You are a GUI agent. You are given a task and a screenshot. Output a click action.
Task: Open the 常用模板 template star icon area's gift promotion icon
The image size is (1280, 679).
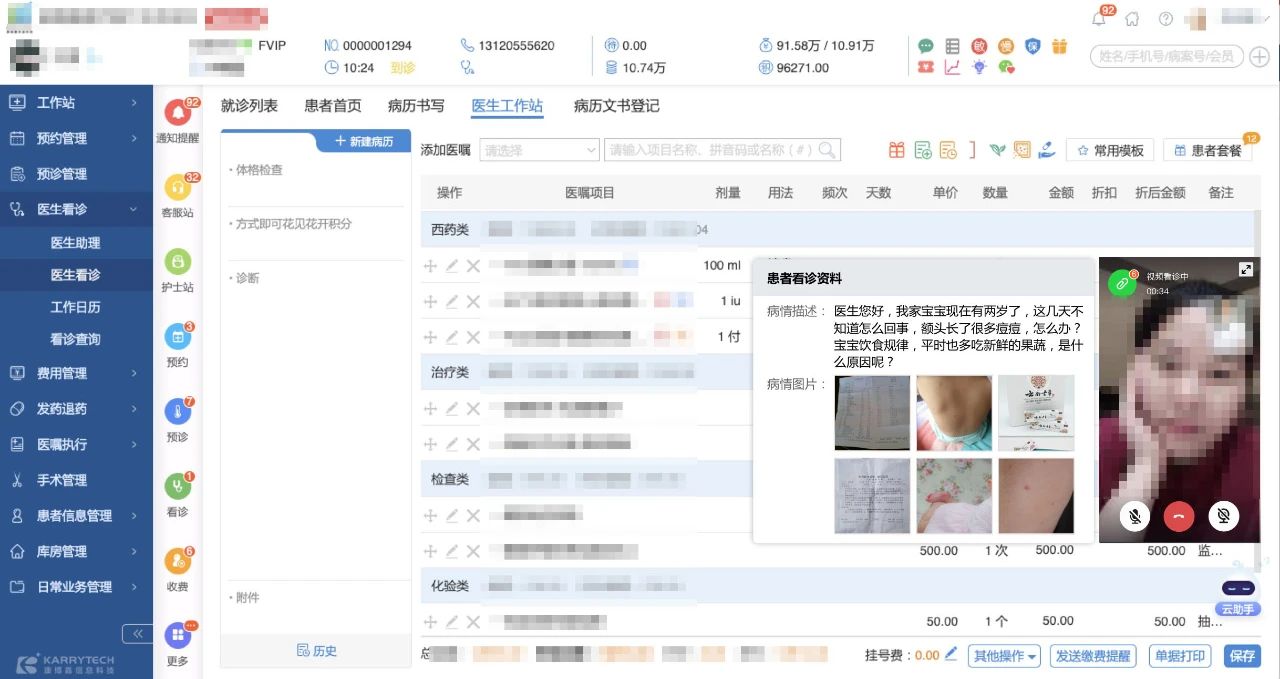point(896,149)
